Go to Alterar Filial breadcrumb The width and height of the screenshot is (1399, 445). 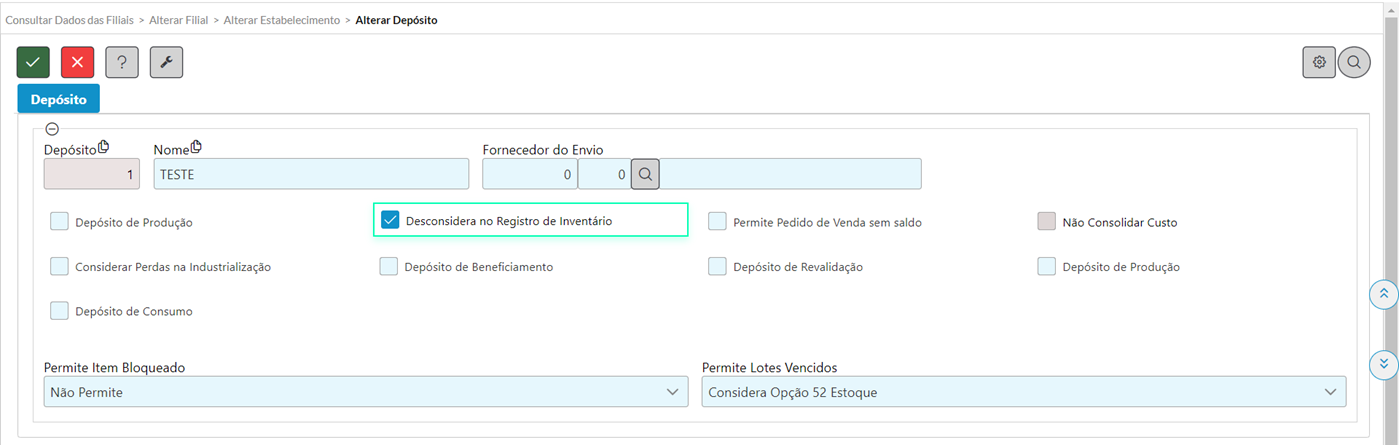pos(179,20)
